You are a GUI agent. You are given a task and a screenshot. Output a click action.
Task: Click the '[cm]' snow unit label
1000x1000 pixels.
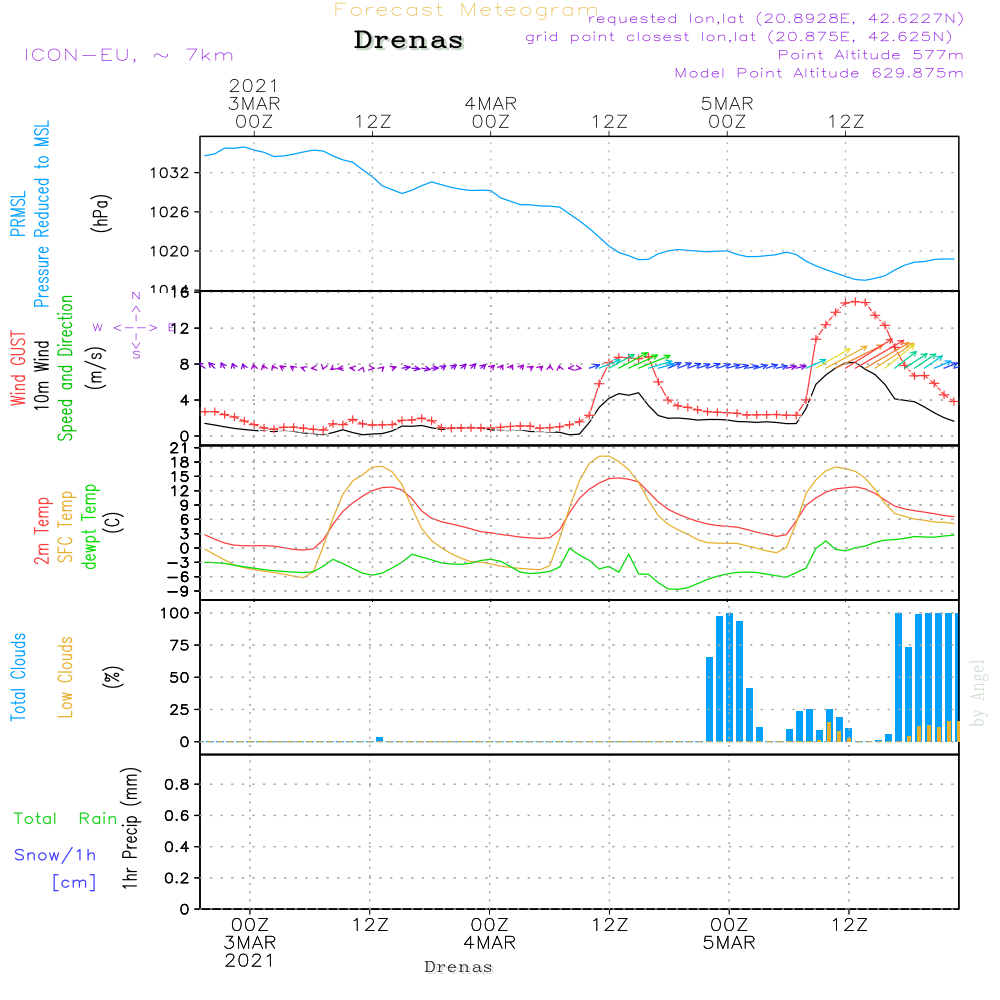click(74, 882)
